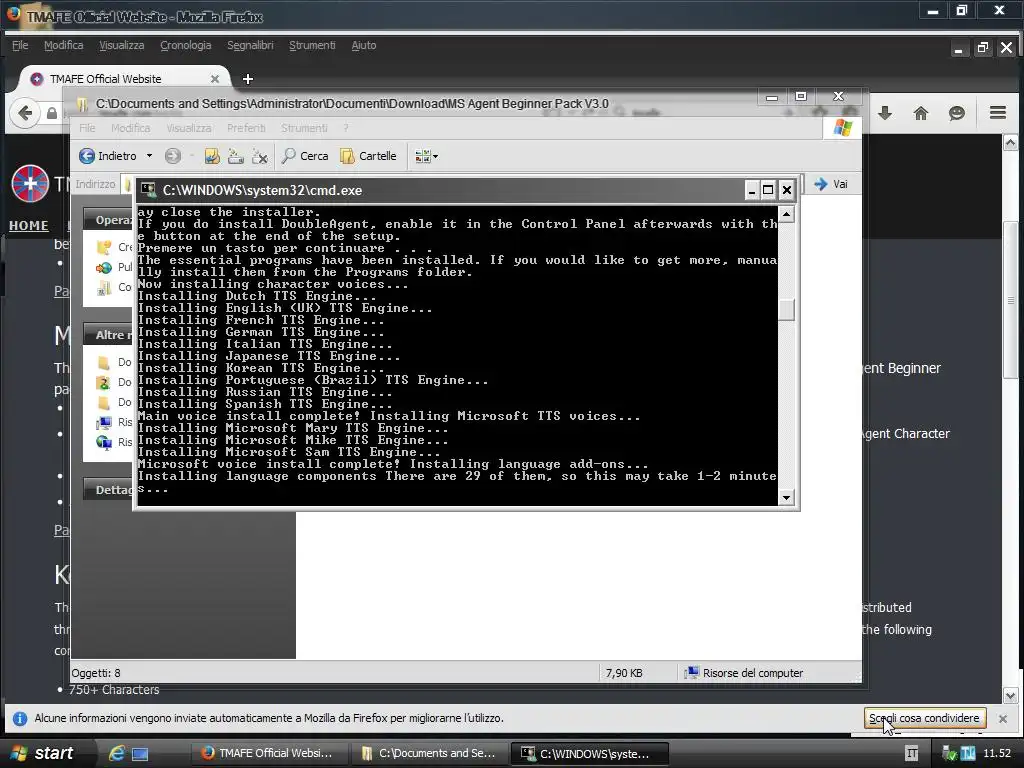Image resolution: width=1024 pixels, height=768 pixels.
Task: Open Firefox Segnalibri menu
Action: 250,45
